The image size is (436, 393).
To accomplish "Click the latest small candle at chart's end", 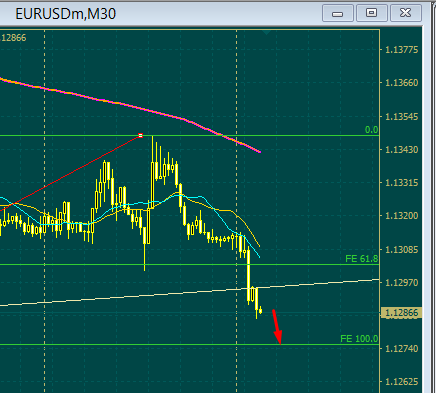I will 260,311.
